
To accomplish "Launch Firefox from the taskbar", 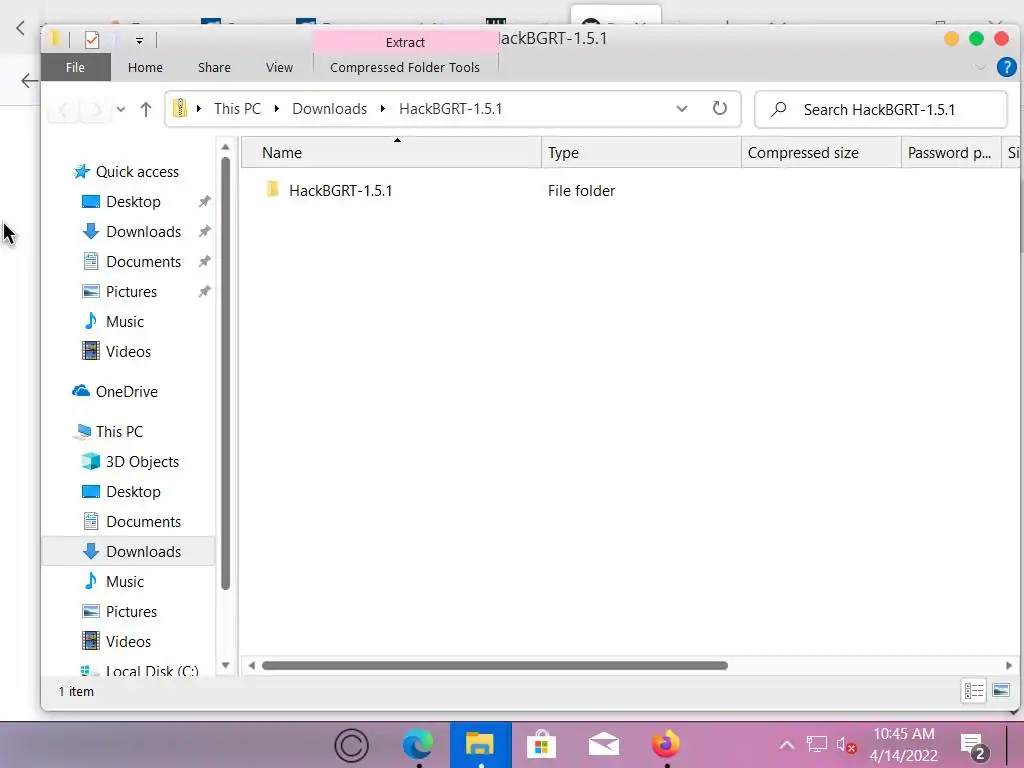I will coord(665,744).
